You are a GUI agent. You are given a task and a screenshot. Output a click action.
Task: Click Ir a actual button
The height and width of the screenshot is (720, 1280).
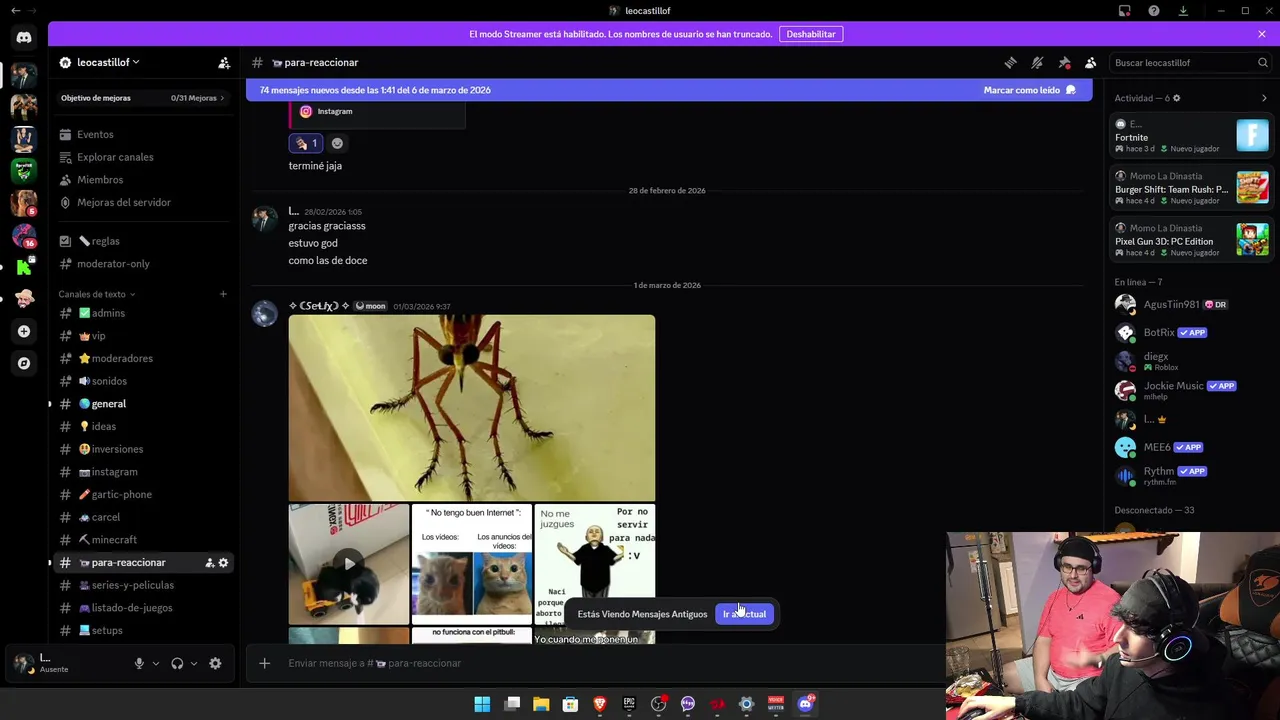pyautogui.click(x=745, y=614)
